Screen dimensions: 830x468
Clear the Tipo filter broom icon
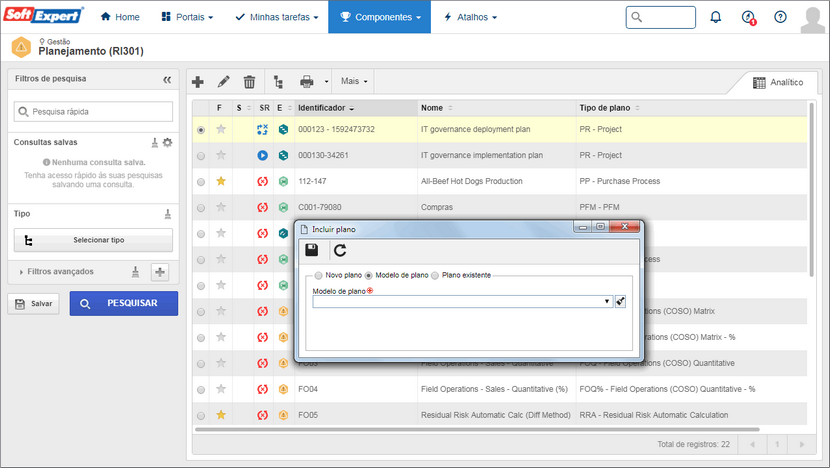(167, 214)
